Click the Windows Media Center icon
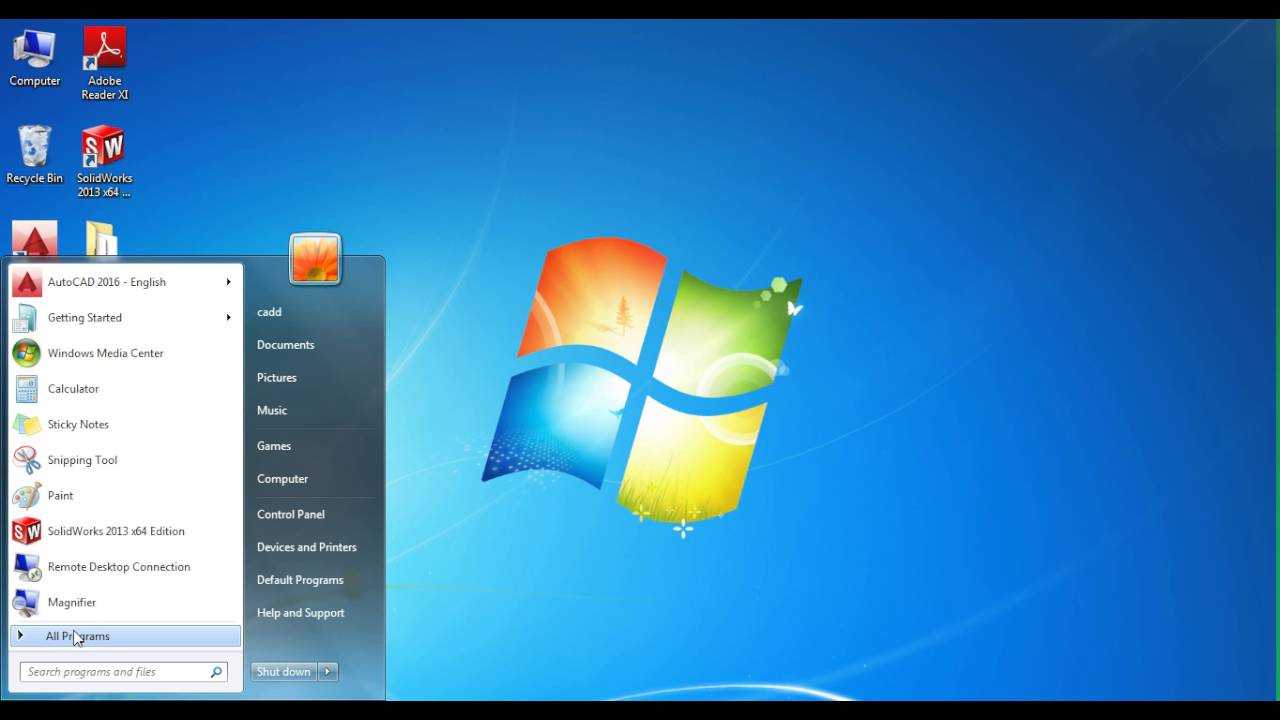The height and width of the screenshot is (720, 1280). point(27,353)
